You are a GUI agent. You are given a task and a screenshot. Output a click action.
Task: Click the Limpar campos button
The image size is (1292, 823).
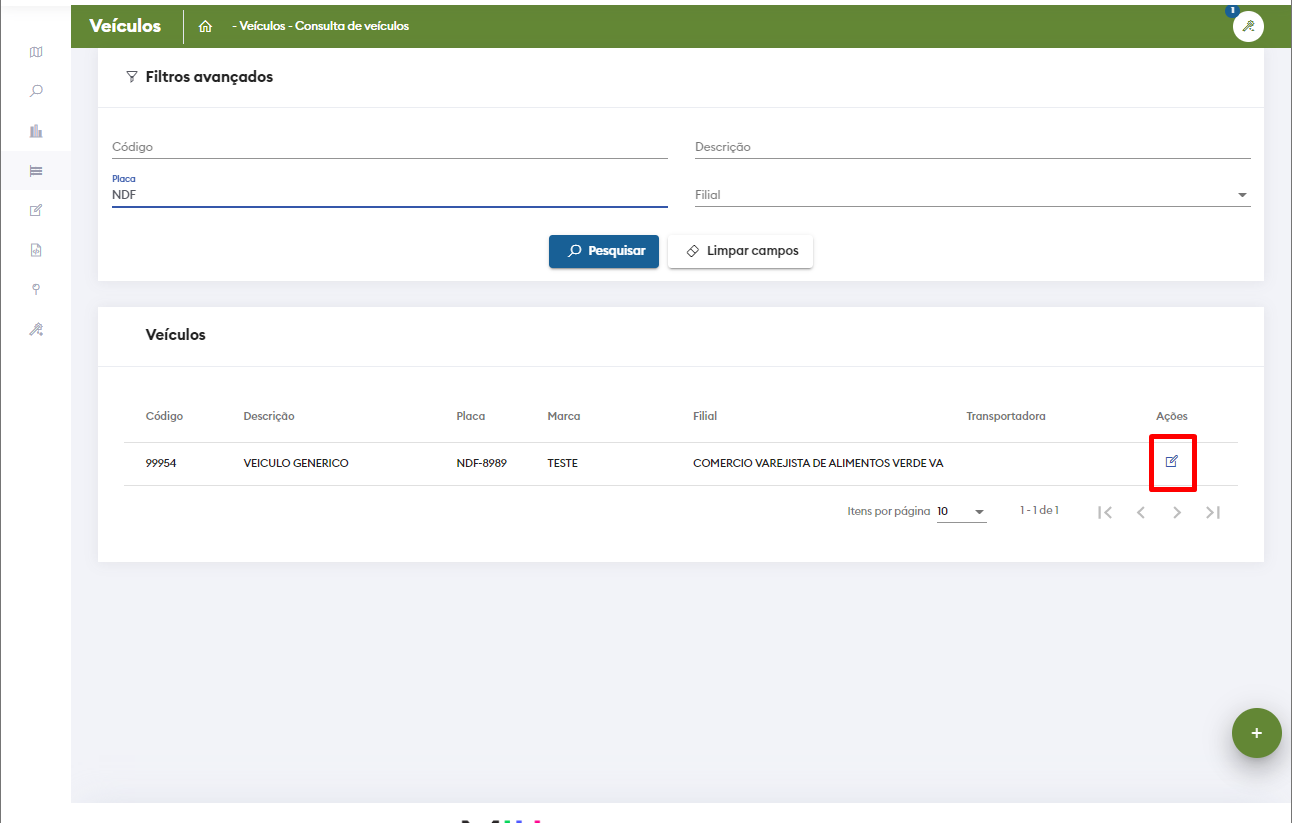click(740, 251)
